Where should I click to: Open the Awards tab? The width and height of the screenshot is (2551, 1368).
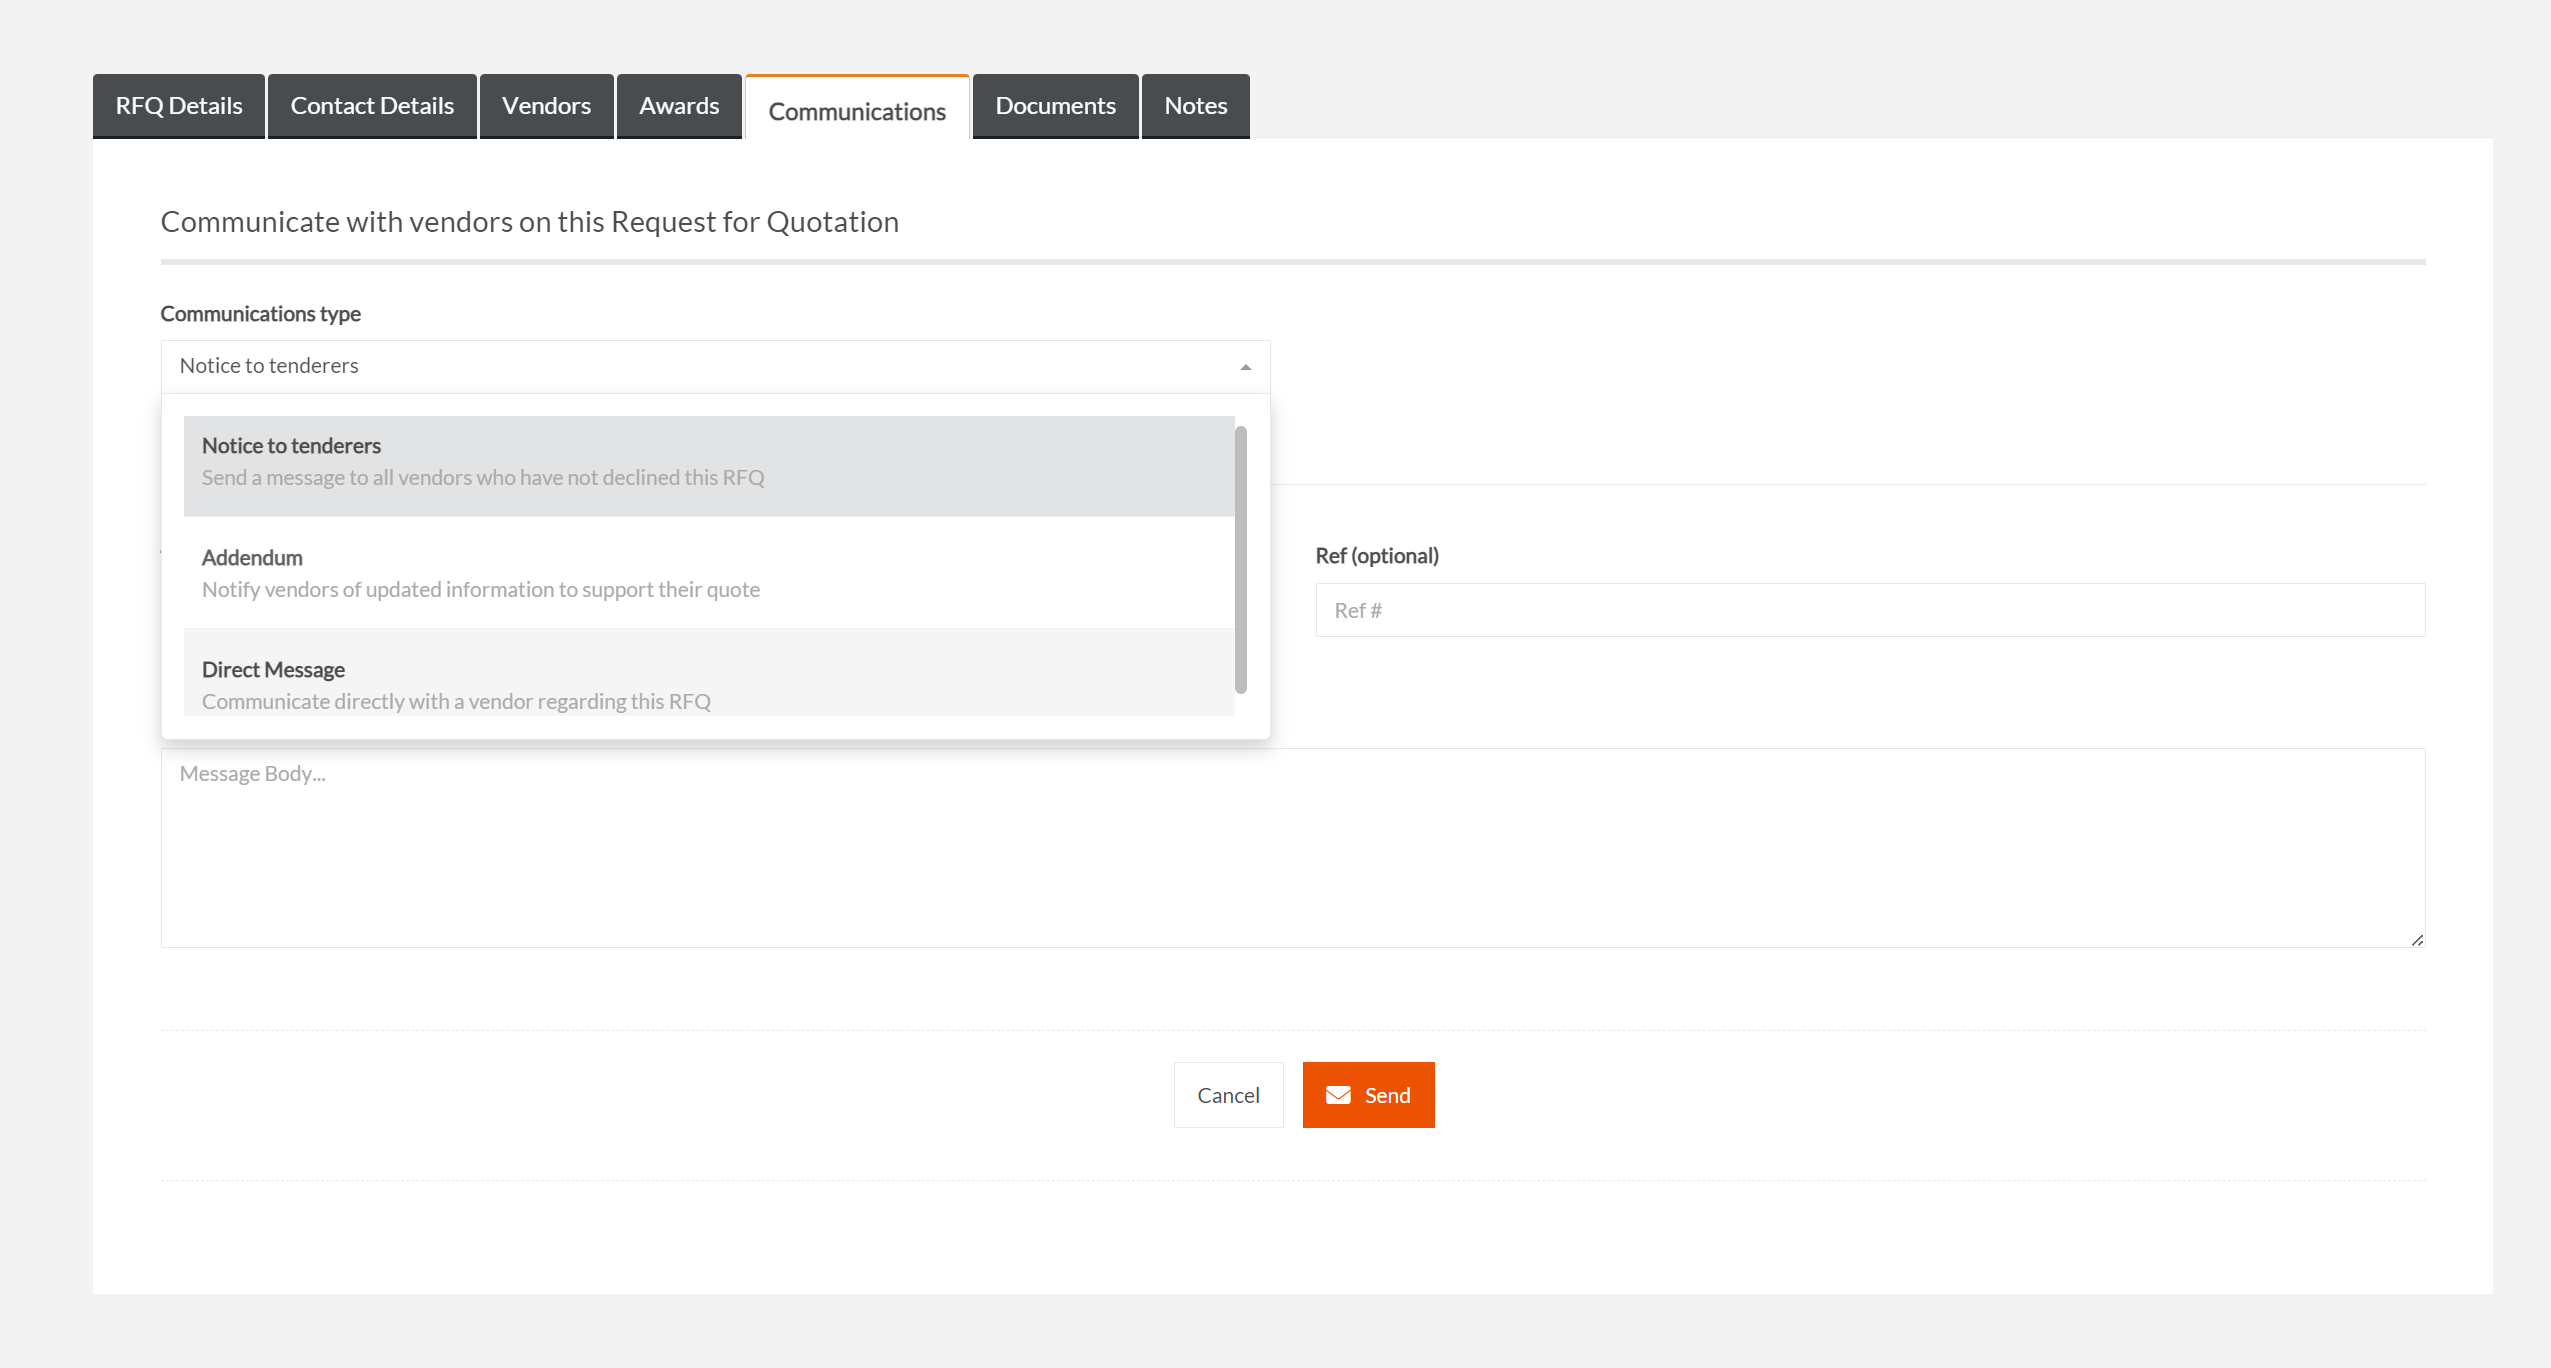(x=679, y=106)
